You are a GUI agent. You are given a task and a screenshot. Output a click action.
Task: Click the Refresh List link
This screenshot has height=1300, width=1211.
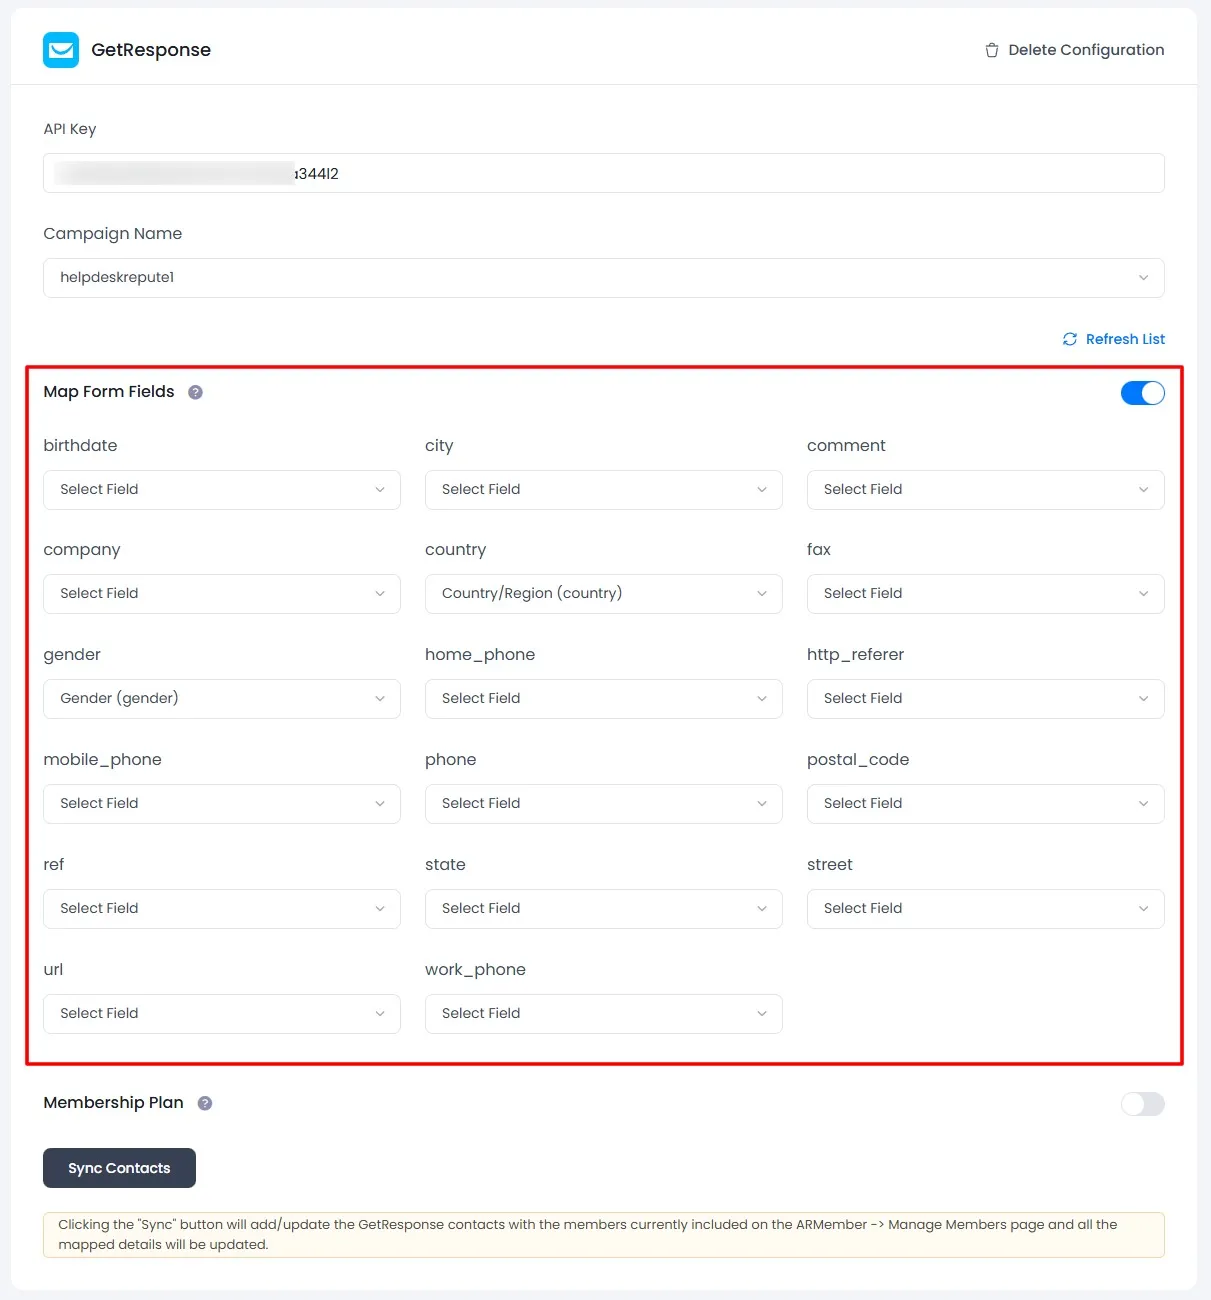pos(1125,339)
